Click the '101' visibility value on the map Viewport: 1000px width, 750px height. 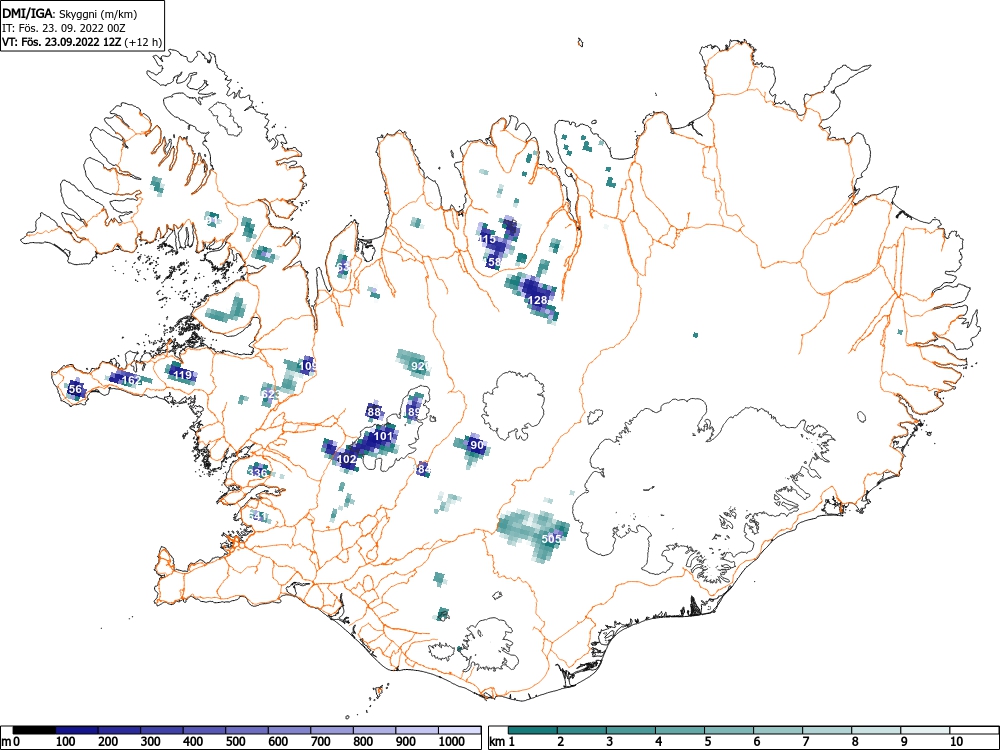[x=383, y=436]
